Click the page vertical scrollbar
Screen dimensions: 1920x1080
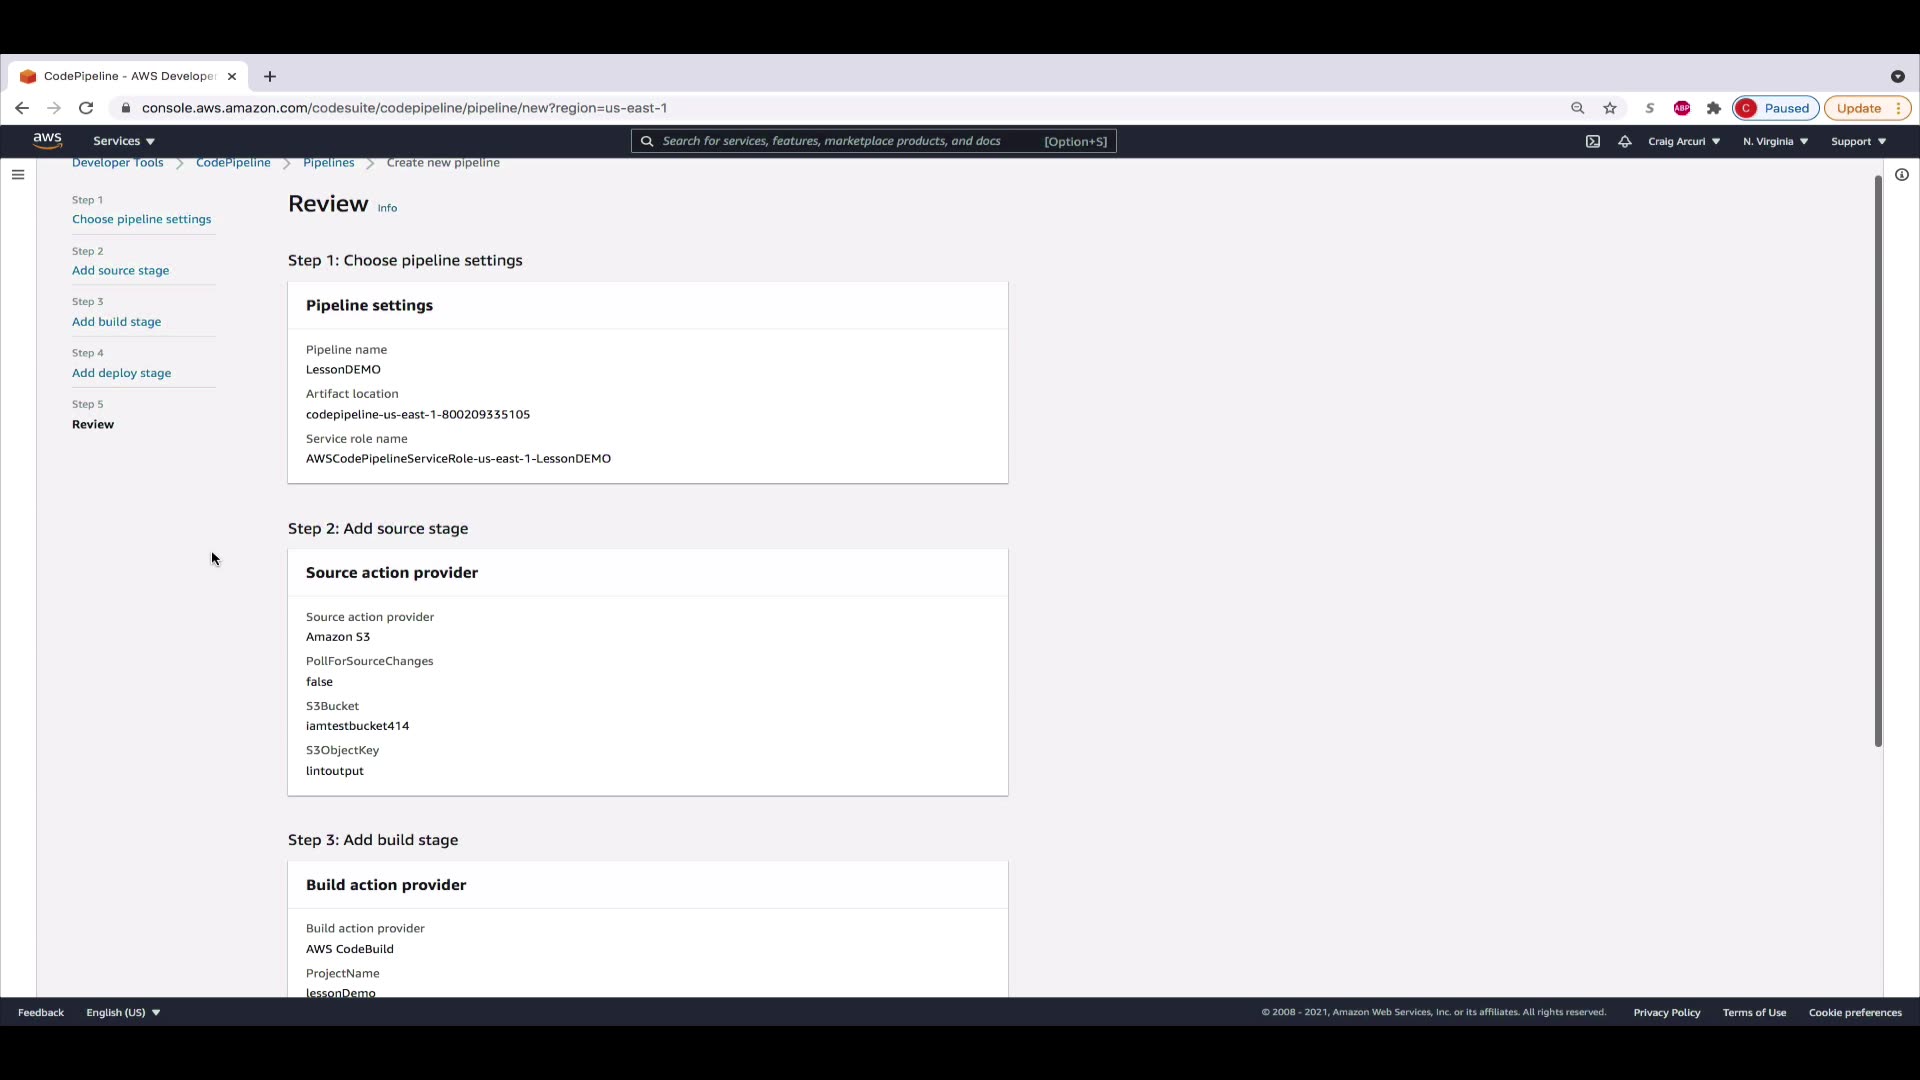click(x=1878, y=460)
